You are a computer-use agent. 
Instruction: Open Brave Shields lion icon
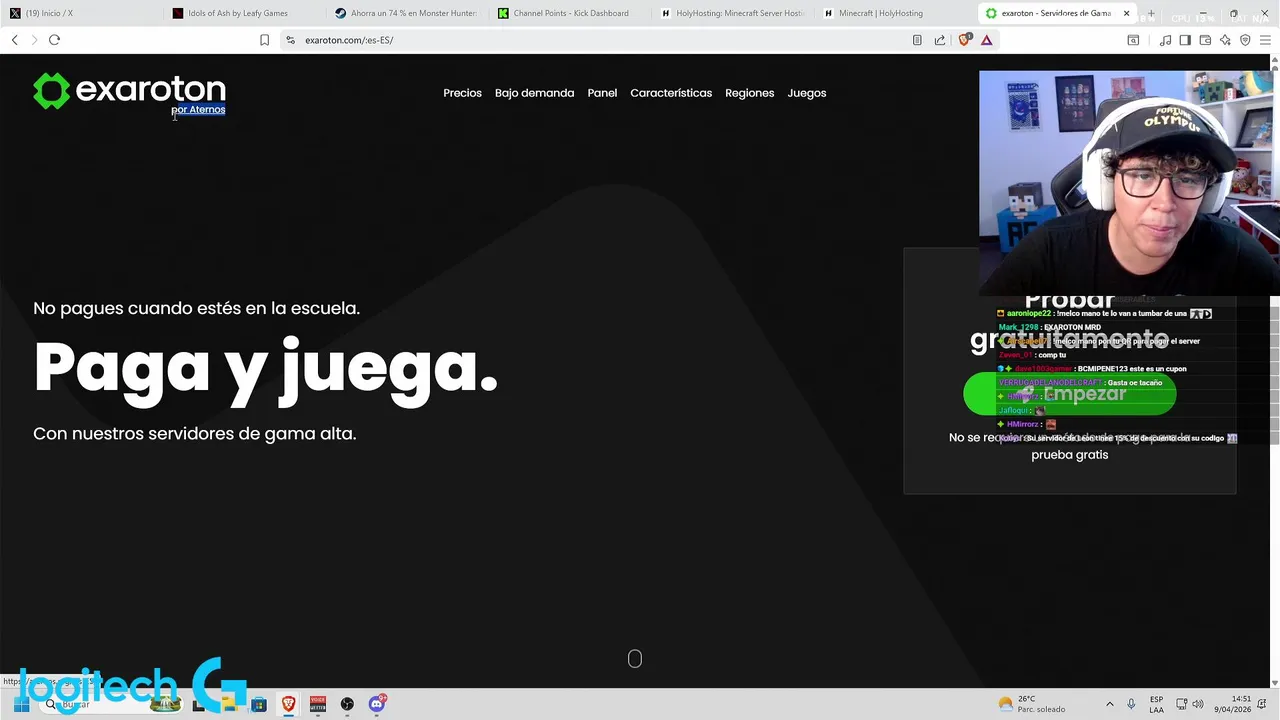964,40
